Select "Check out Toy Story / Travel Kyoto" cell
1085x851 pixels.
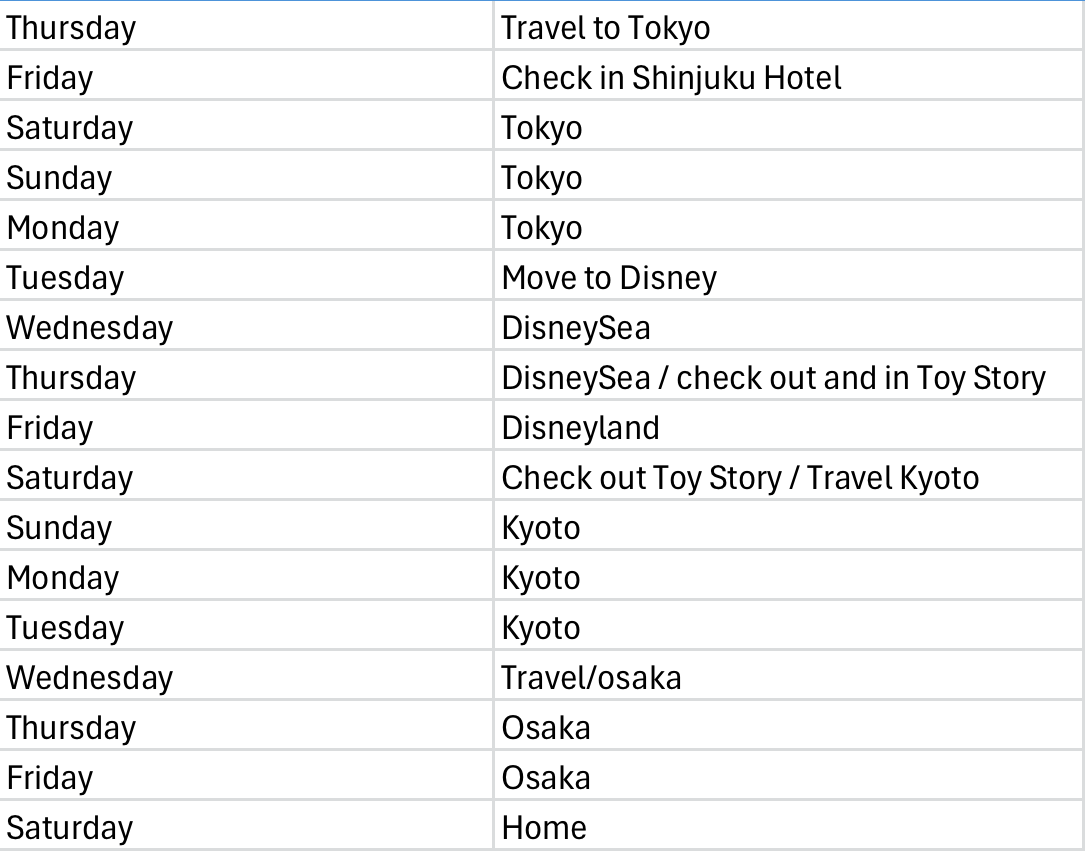pyautogui.click(x=740, y=477)
